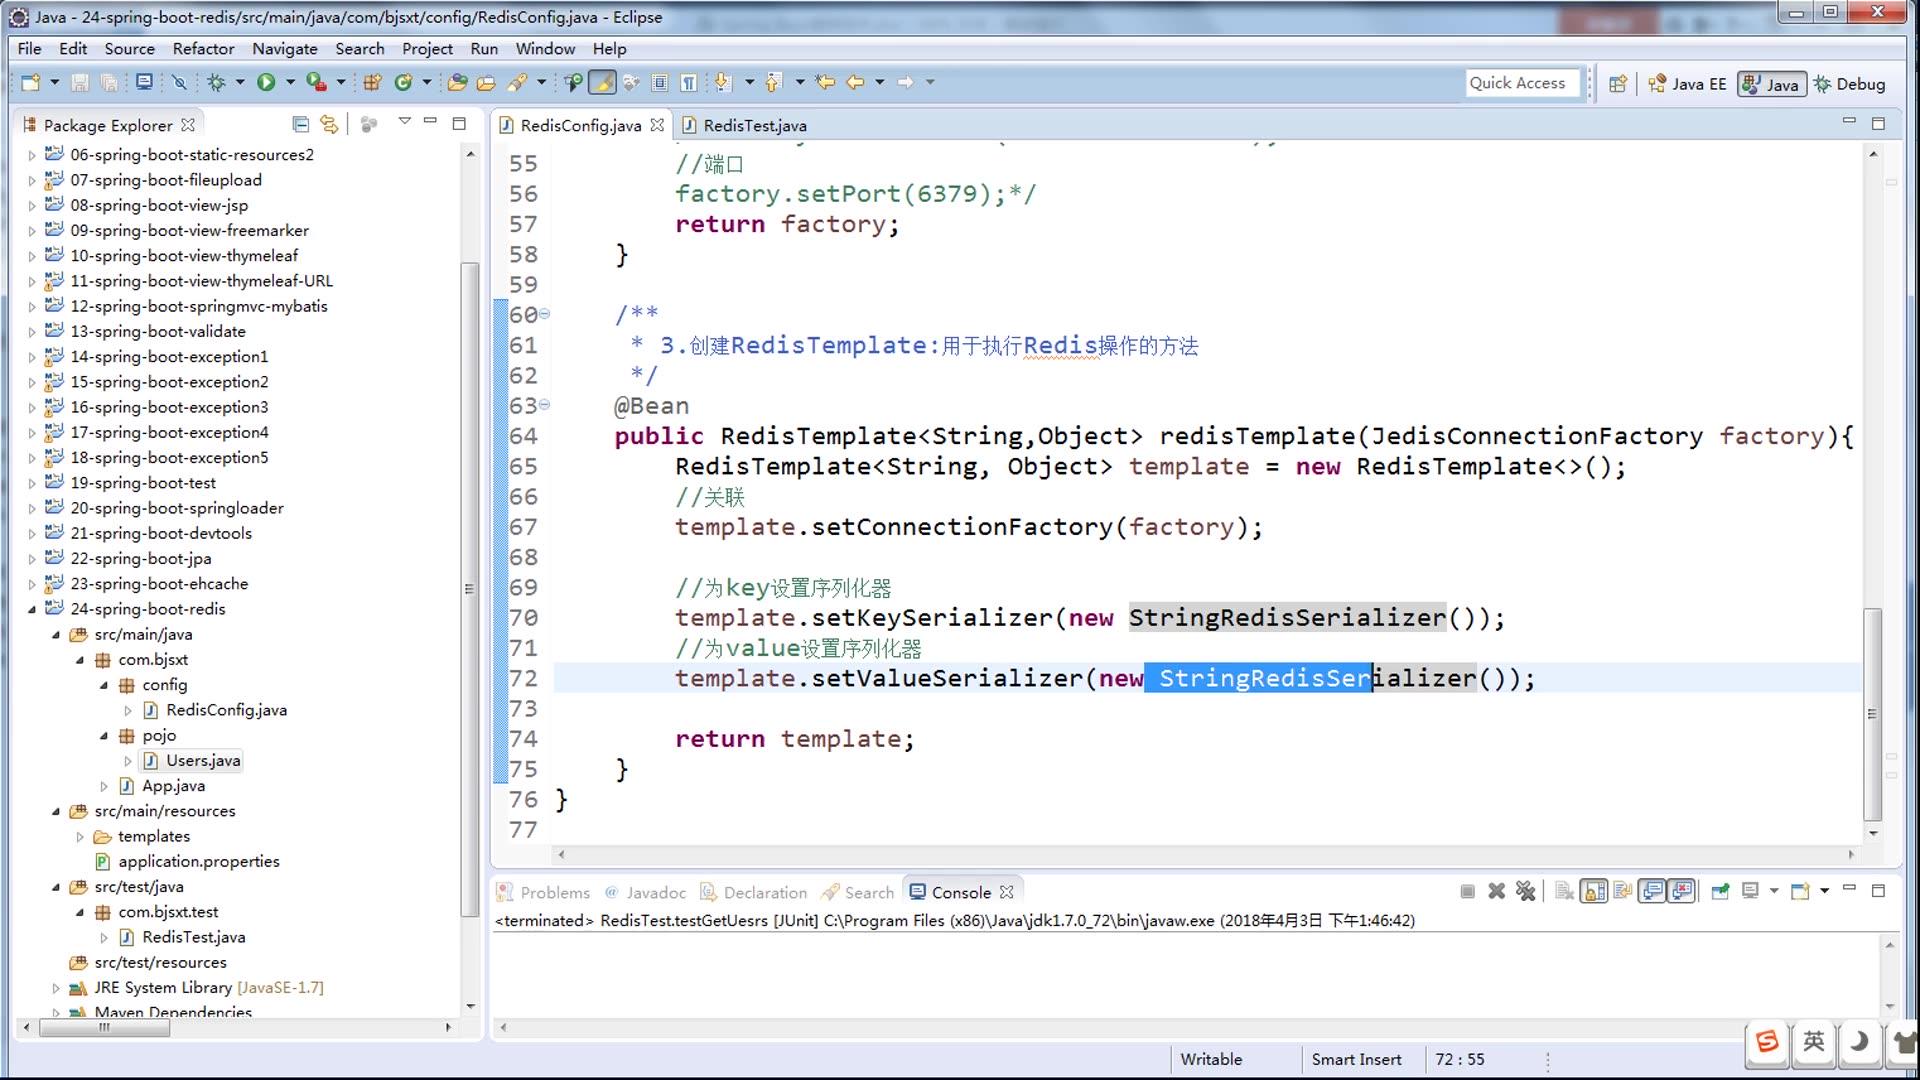Select RedisConfig.java tab
The image size is (1920, 1080).
578,125
